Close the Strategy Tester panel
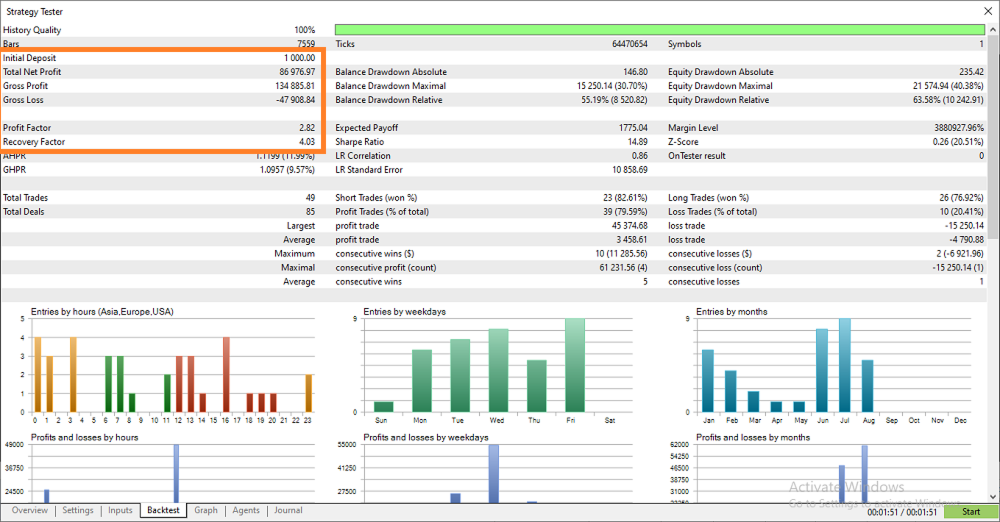The image size is (1000, 522). click(988, 11)
